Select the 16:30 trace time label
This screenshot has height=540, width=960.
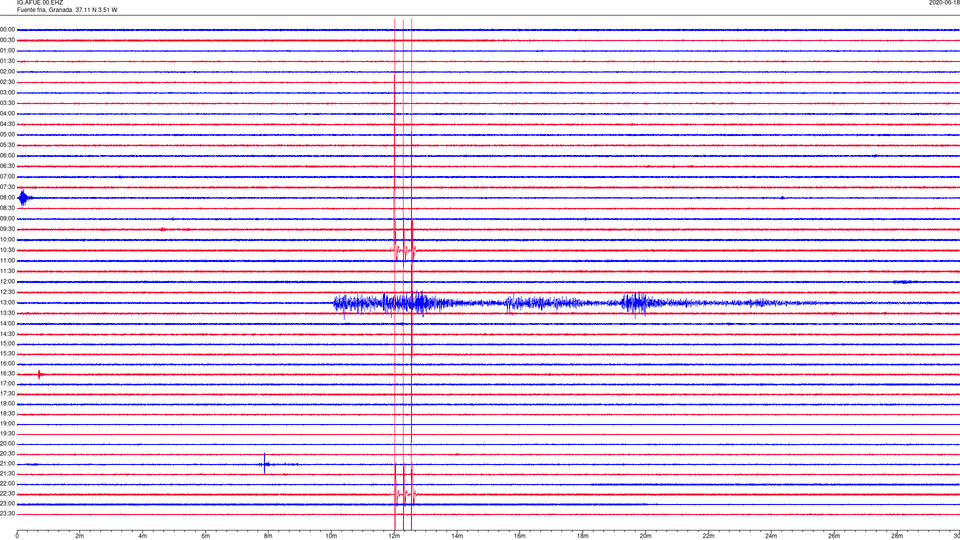point(7,373)
